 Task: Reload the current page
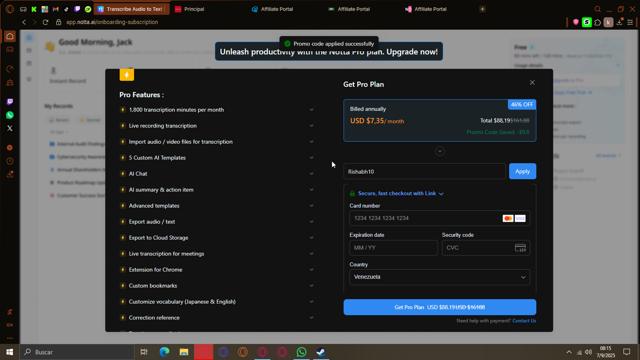click(x=45, y=22)
